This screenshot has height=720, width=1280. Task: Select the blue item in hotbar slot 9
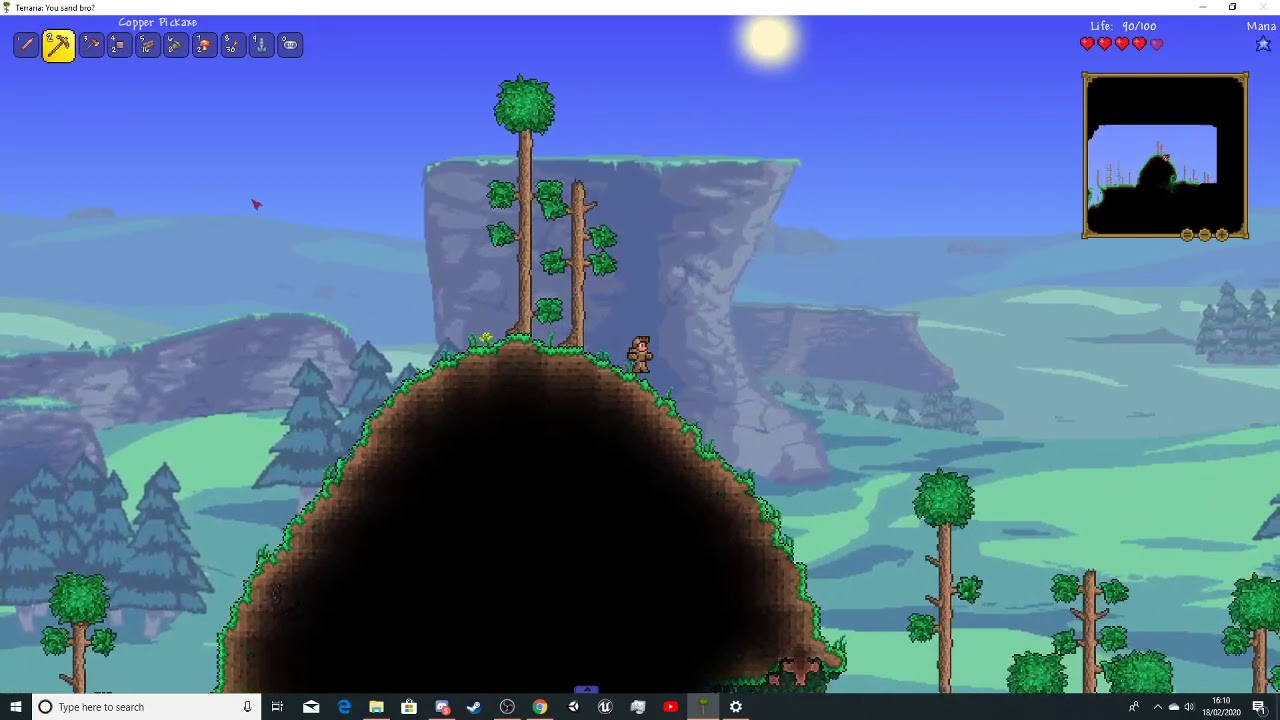(x=262, y=45)
